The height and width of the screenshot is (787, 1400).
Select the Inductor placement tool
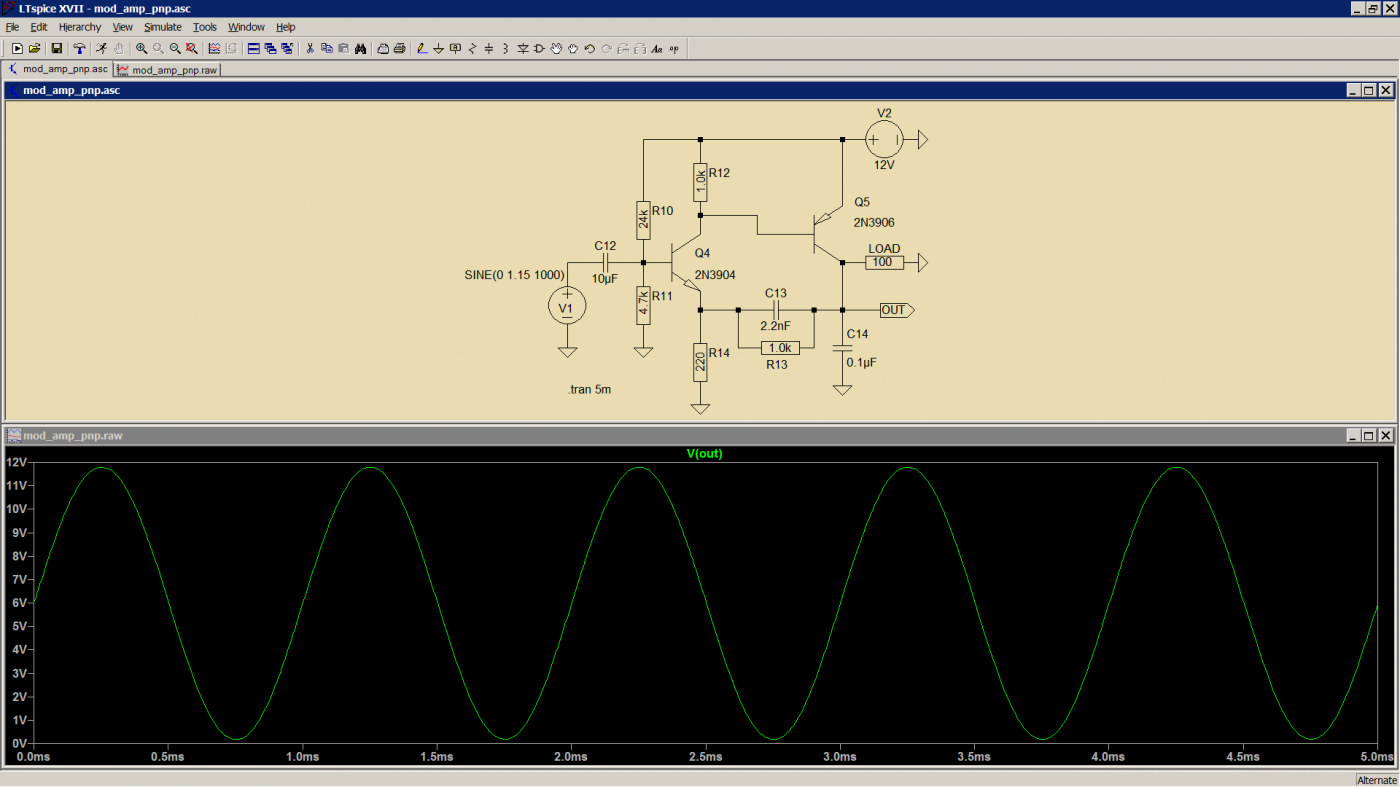[x=505, y=48]
